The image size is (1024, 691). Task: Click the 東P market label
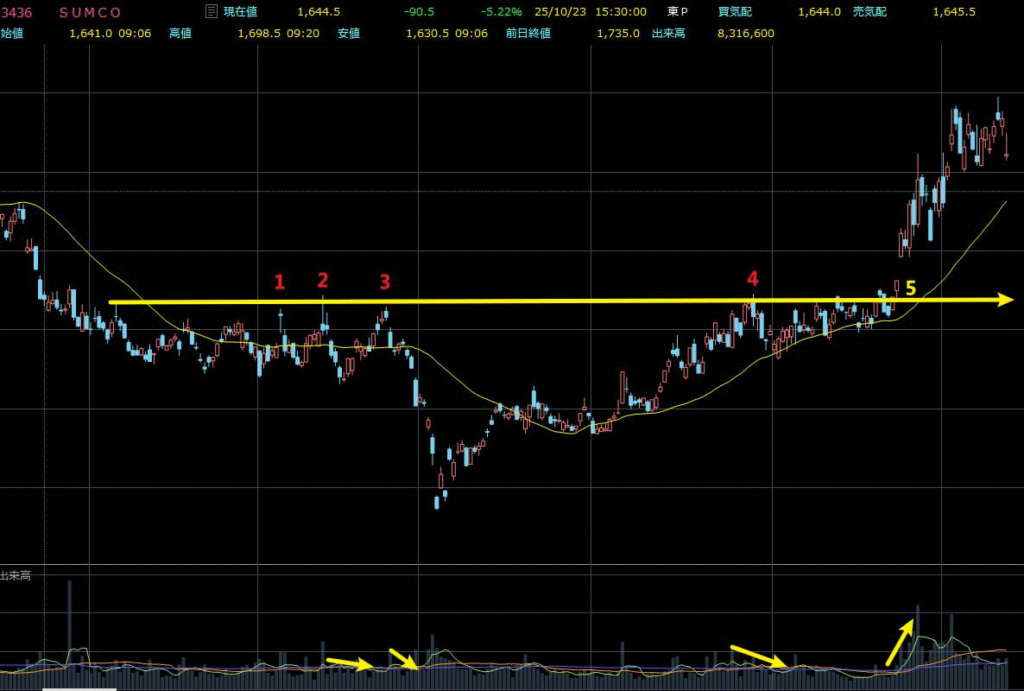pos(677,12)
